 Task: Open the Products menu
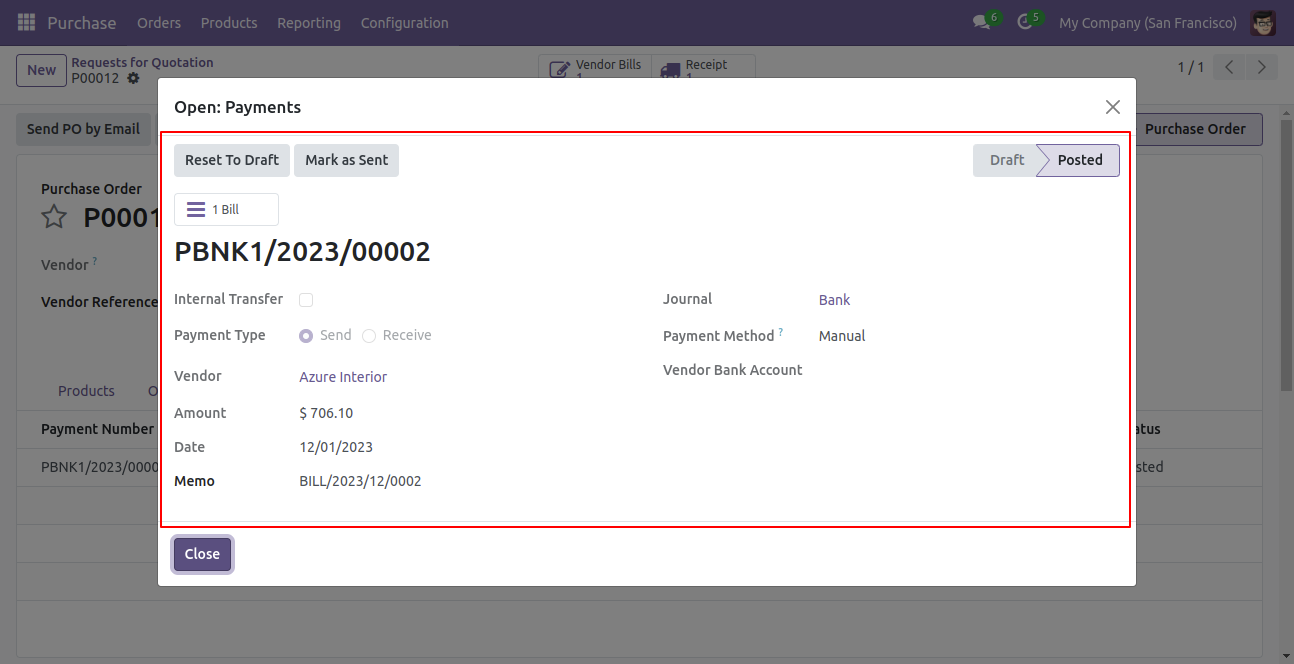coord(229,22)
